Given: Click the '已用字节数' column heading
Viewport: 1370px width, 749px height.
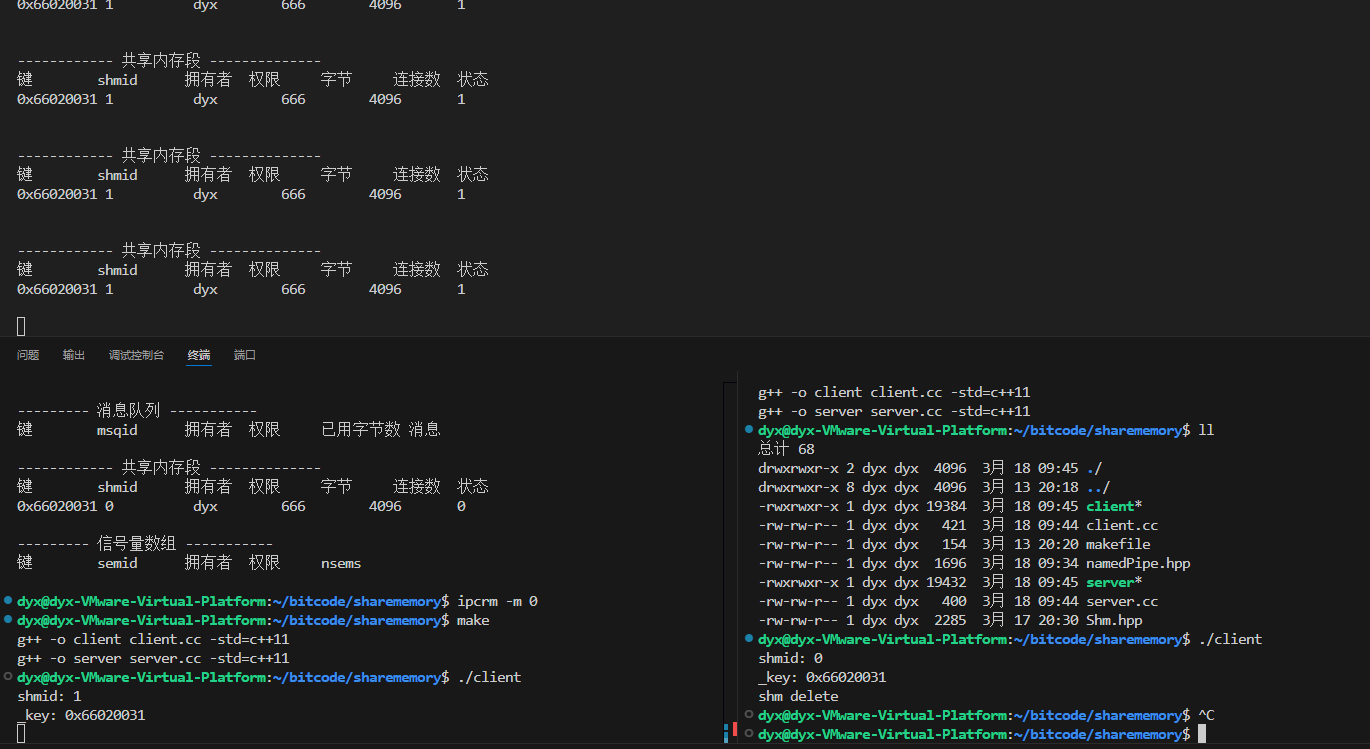Looking at the screenshot, I should (x=360, y=430).
